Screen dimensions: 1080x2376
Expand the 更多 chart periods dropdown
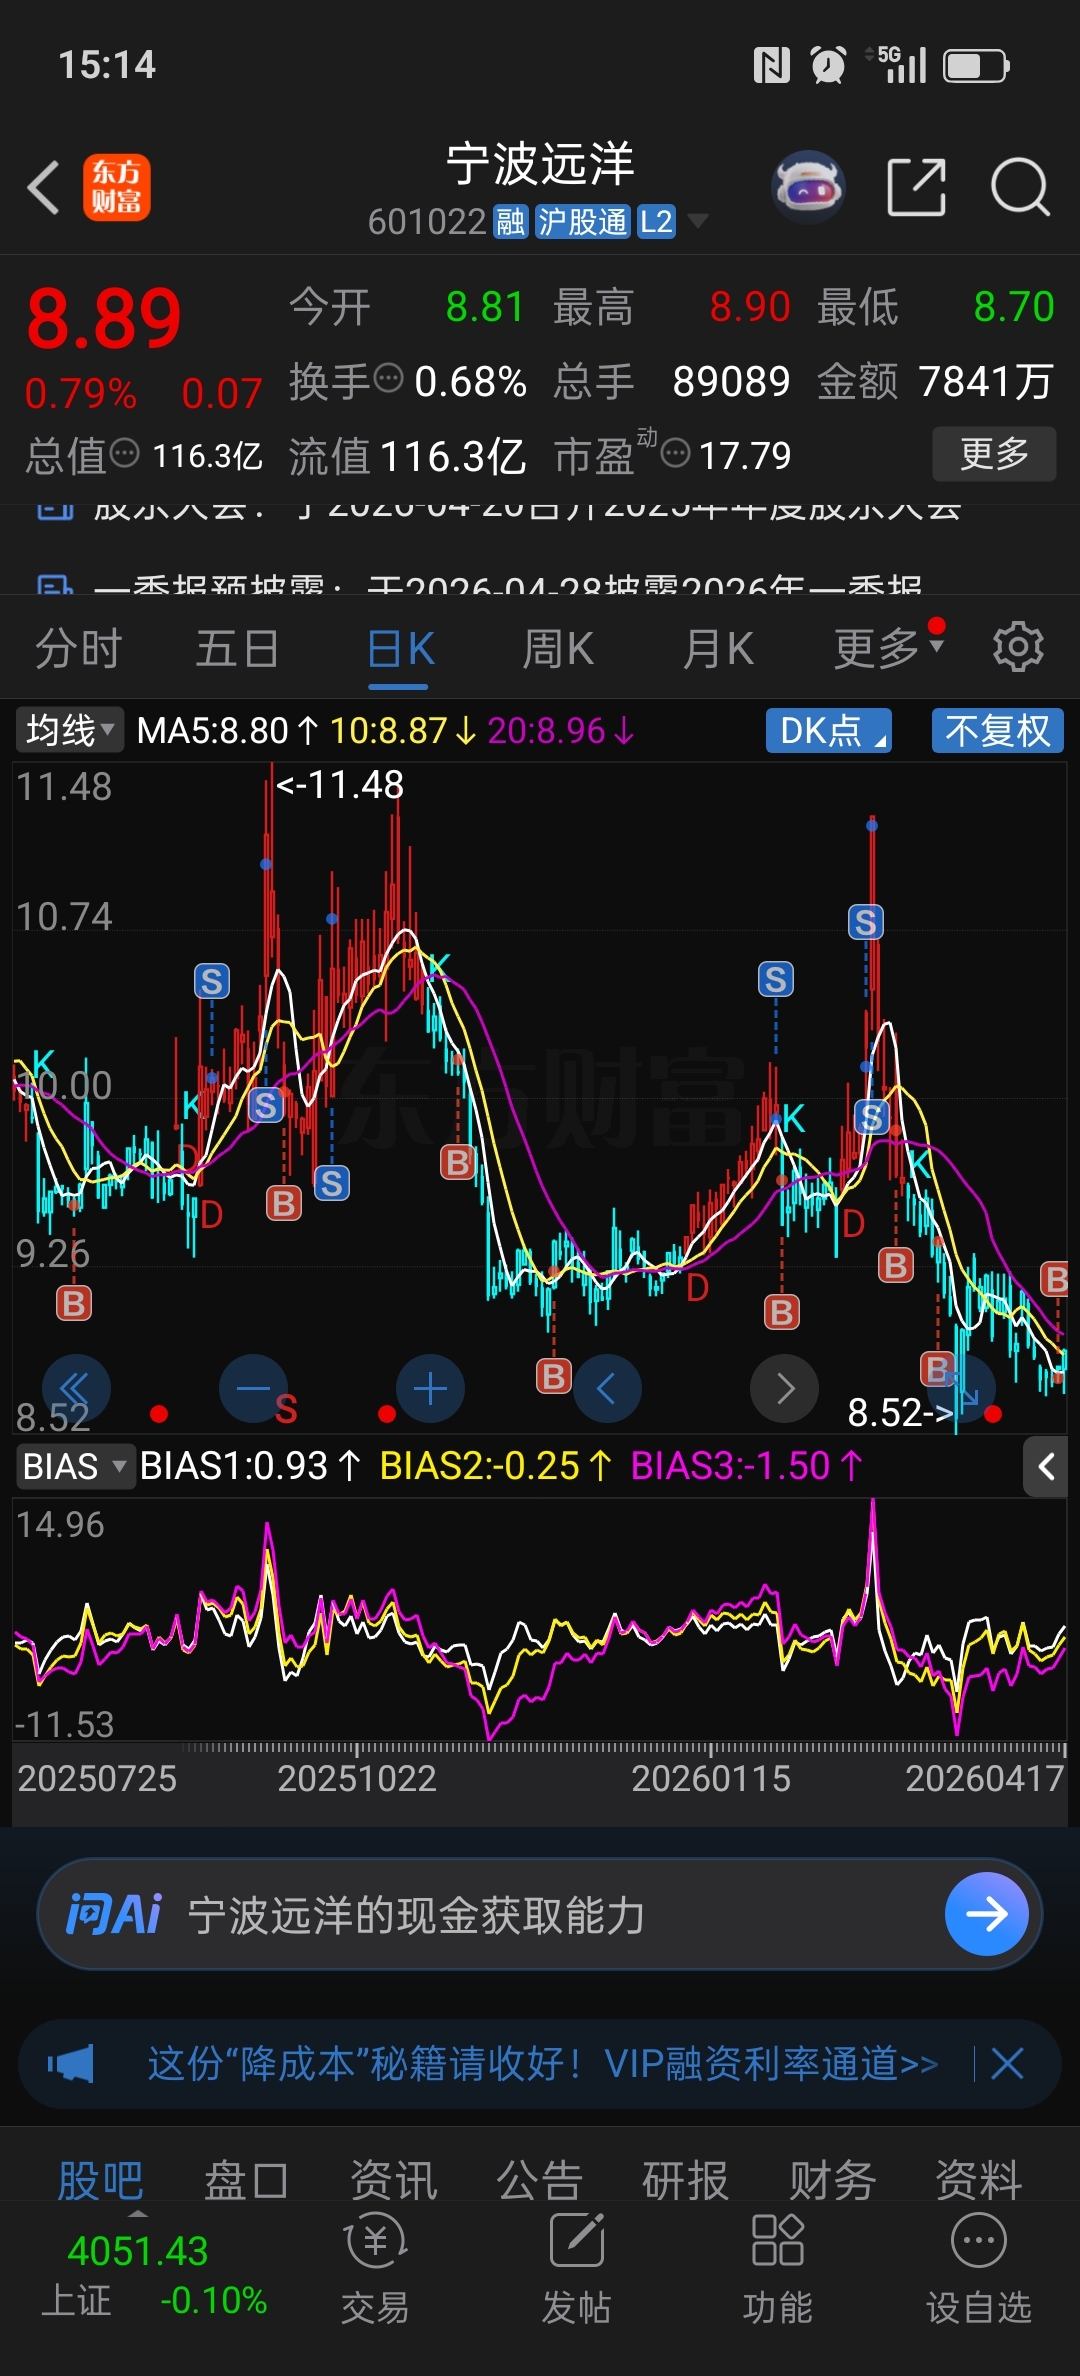[889, 647]
